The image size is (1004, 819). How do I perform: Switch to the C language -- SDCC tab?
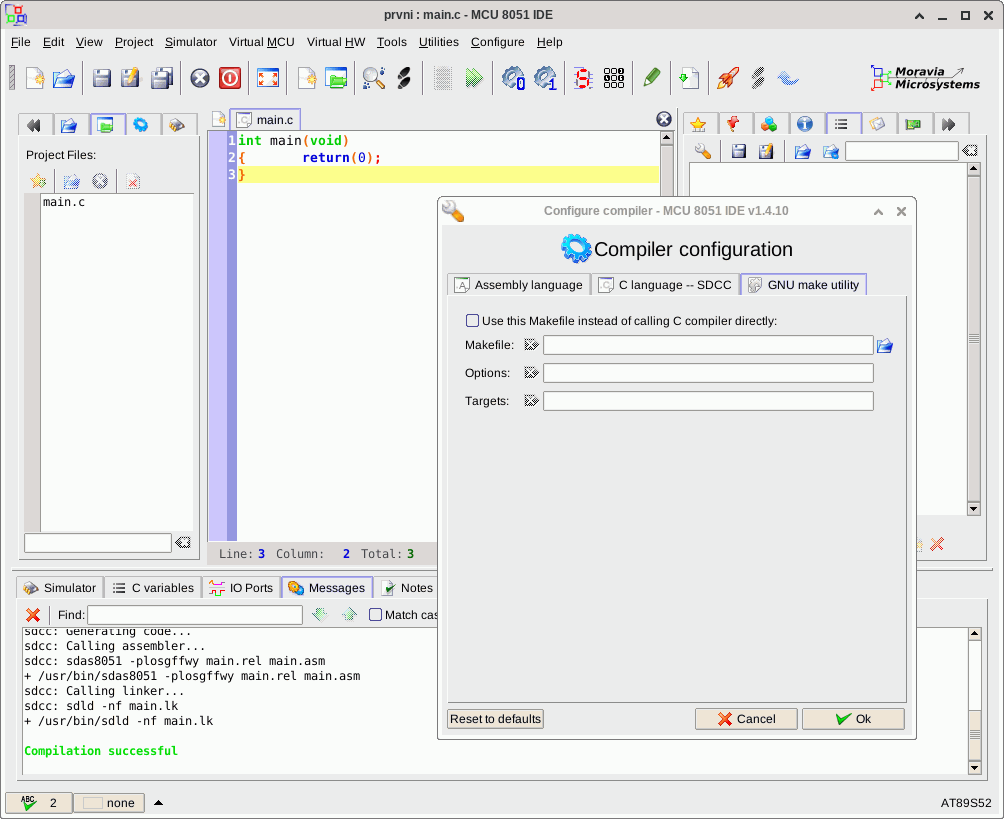665,285
